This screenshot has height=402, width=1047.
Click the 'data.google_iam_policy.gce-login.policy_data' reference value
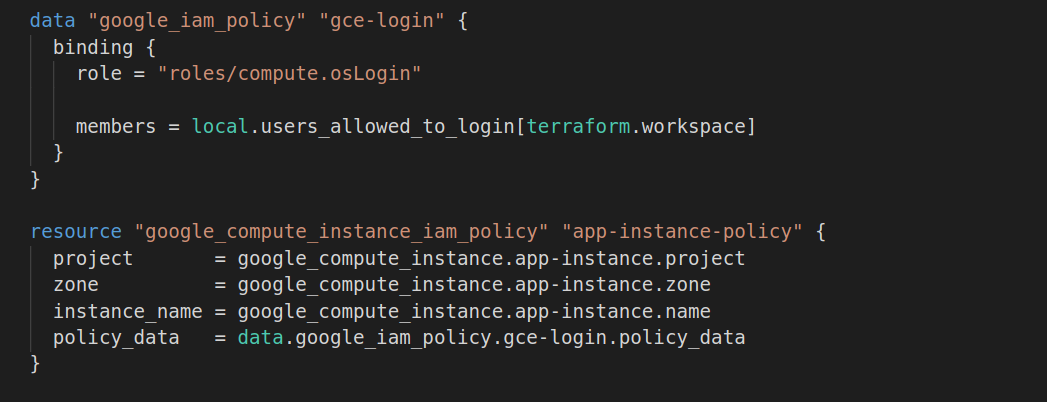[491, 337]
